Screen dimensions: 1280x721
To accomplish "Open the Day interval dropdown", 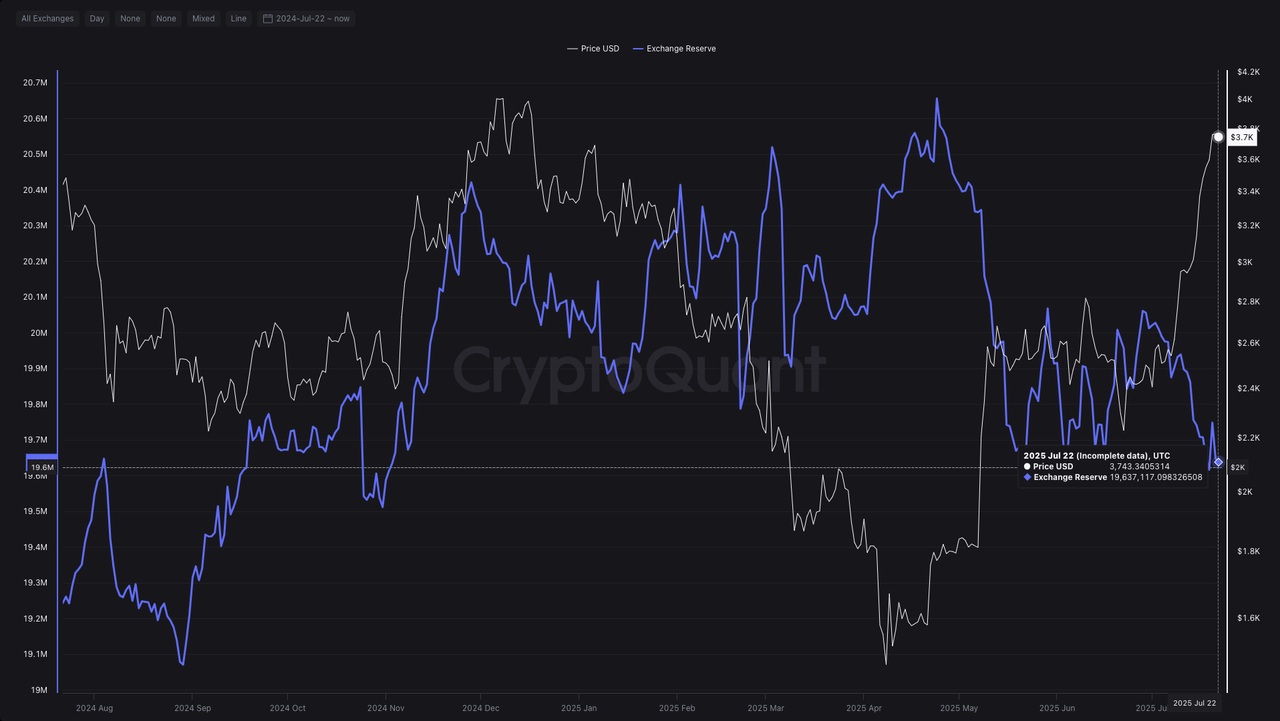I will point(97,18).
